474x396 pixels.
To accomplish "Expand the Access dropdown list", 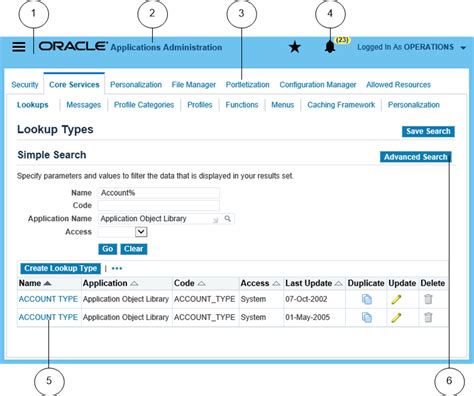I will [141, 232].
